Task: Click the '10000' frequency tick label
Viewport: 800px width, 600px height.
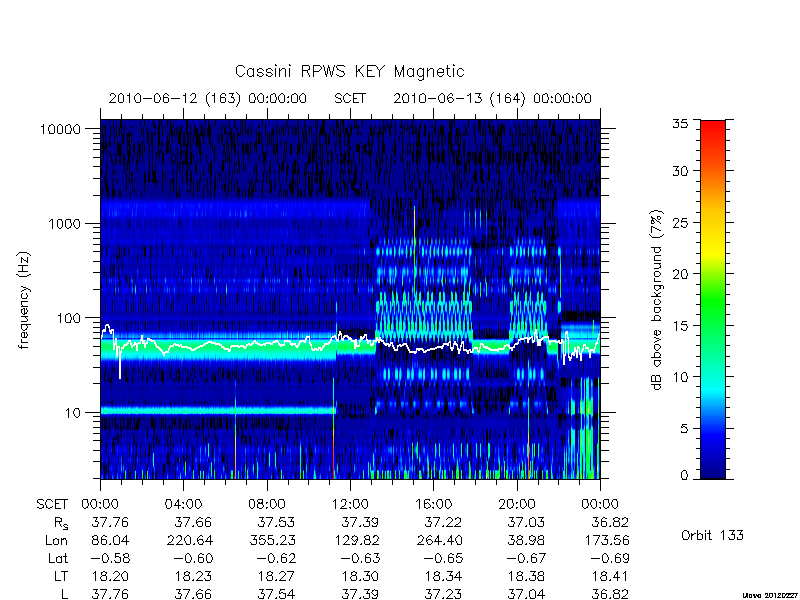Action: (x=60, y=130)
